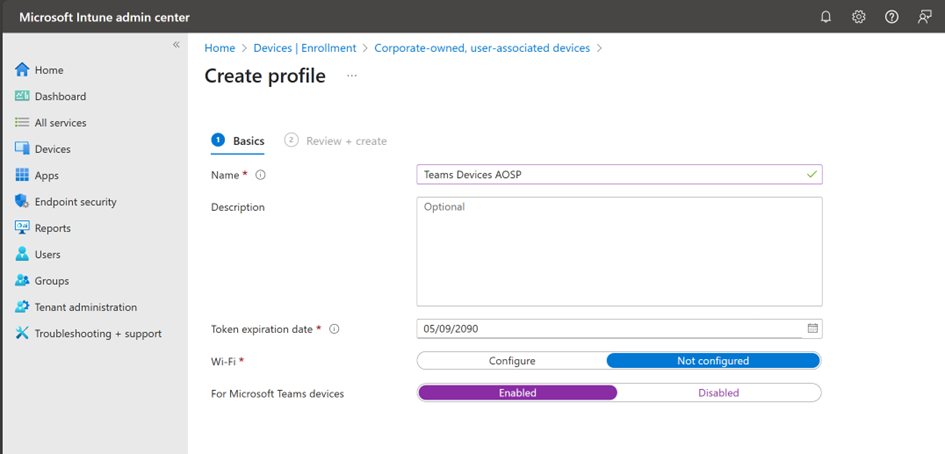Select Apps in the sidebar

click(46, 175)
